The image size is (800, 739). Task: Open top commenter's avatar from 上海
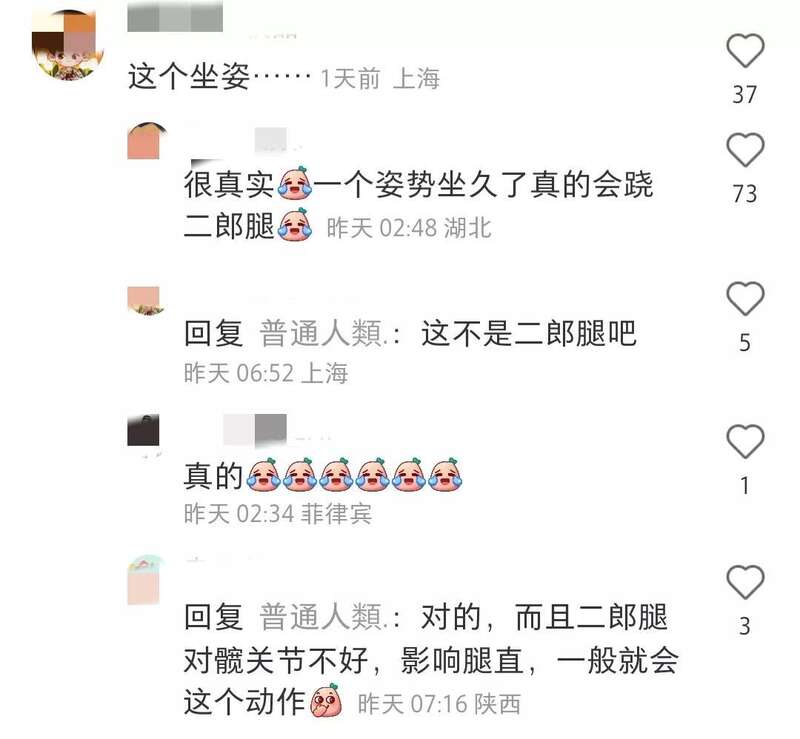tap(68, 45)
